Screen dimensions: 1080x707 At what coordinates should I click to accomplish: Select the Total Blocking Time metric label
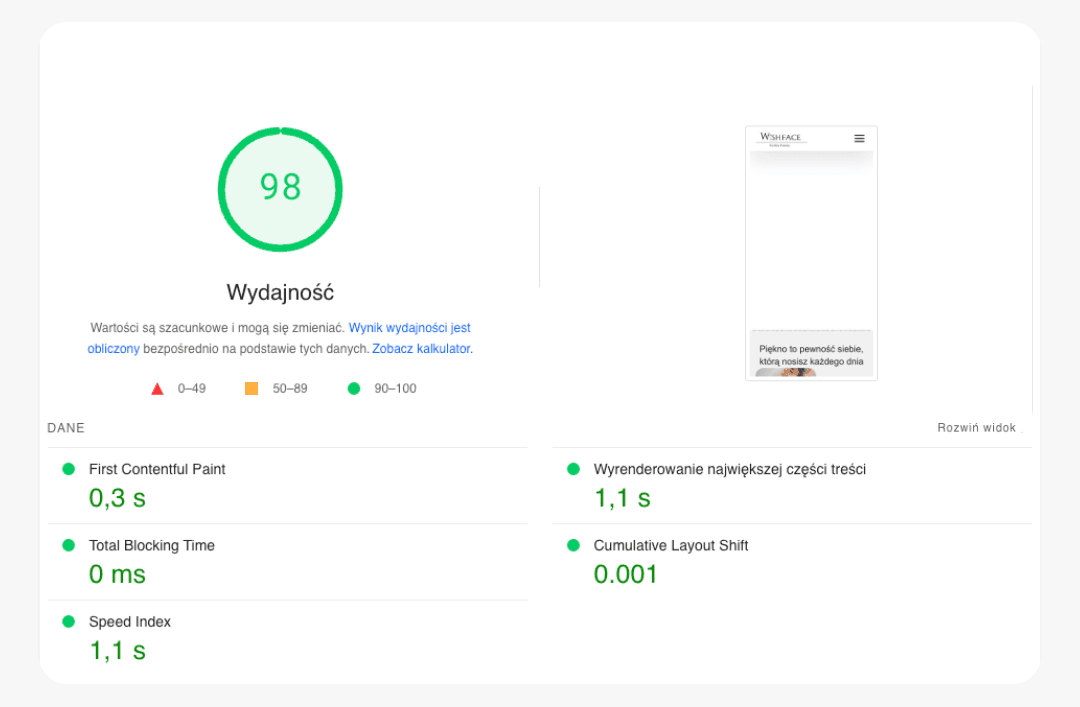[x=151, y=545]
